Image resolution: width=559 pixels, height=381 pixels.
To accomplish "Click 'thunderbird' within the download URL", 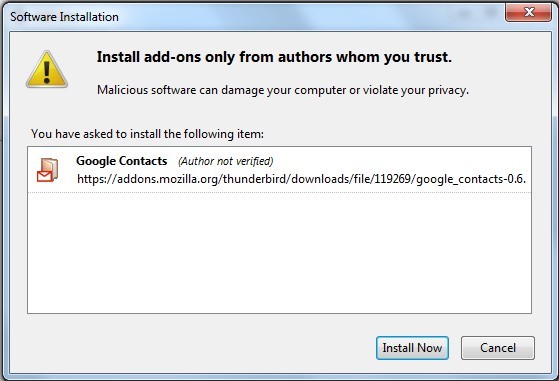I will coord(255,179).
